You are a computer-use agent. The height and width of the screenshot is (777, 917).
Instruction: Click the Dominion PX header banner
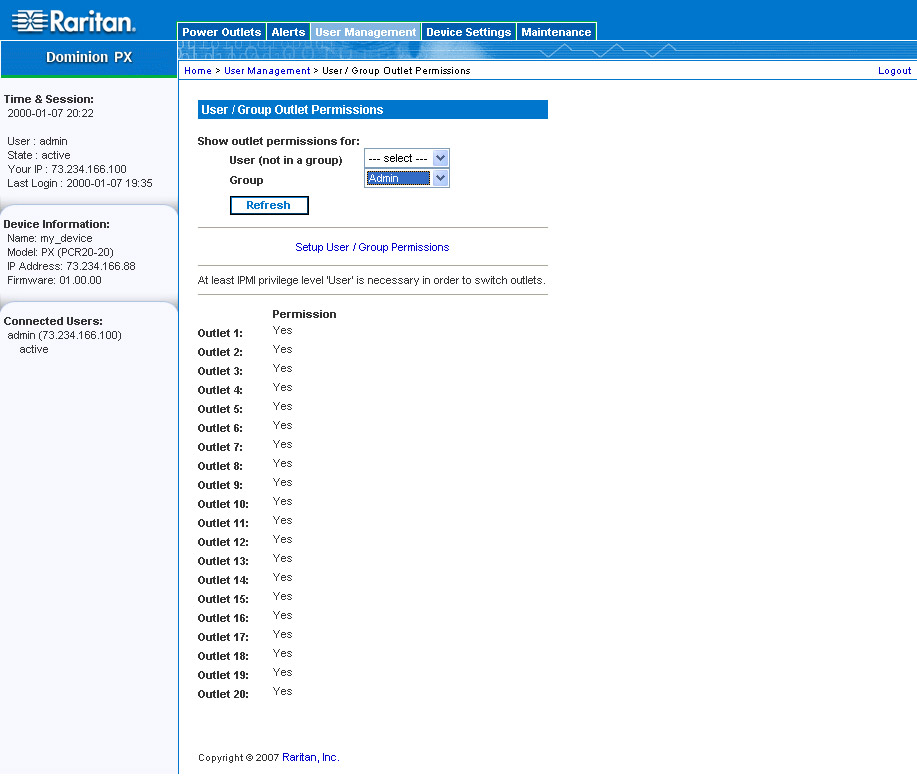89,57
